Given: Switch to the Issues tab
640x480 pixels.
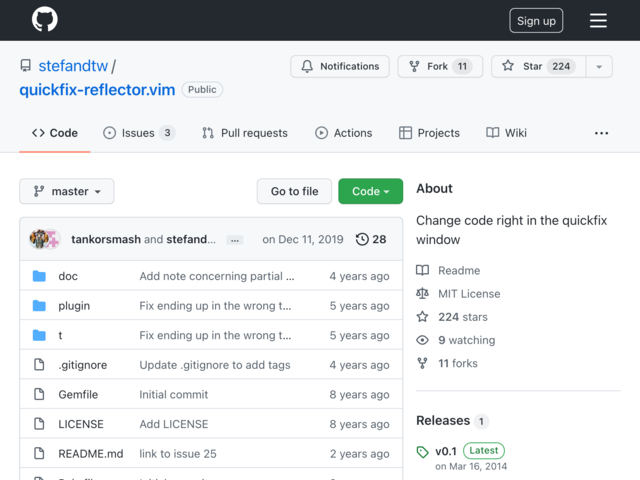Looking at the screenshot, I should (x=139, y=133).
